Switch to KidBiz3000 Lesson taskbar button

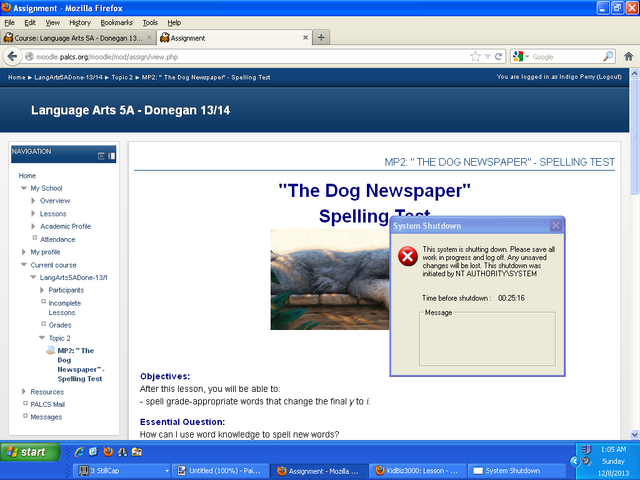tap(417, 471)
